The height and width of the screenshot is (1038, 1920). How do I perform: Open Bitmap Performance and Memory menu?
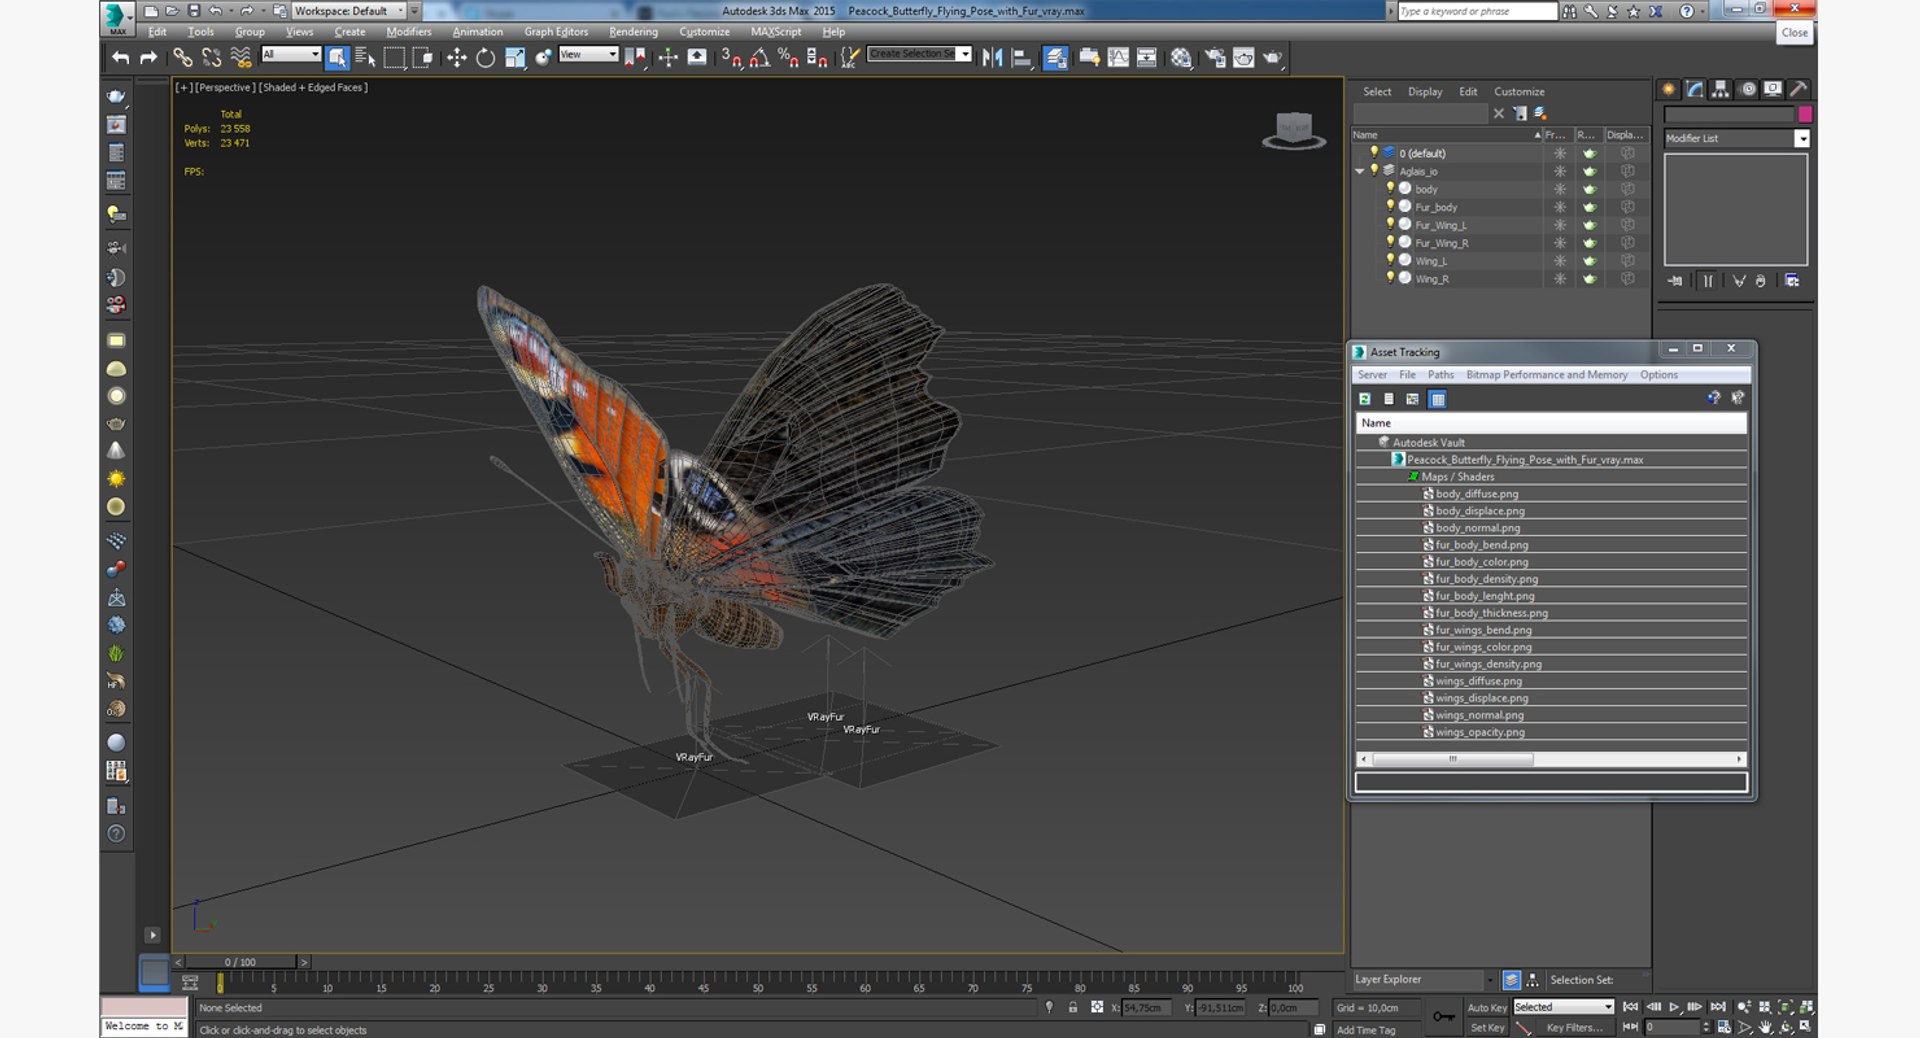[1547, 375]
